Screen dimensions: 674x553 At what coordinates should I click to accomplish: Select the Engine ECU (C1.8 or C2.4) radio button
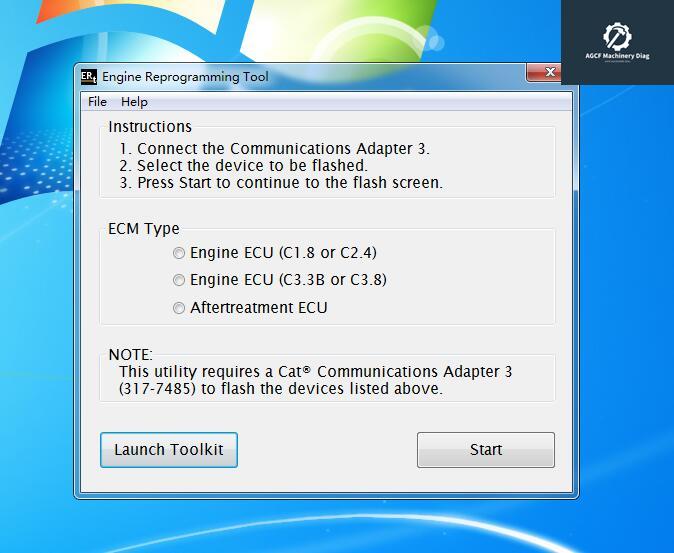(x=179, y=253)
